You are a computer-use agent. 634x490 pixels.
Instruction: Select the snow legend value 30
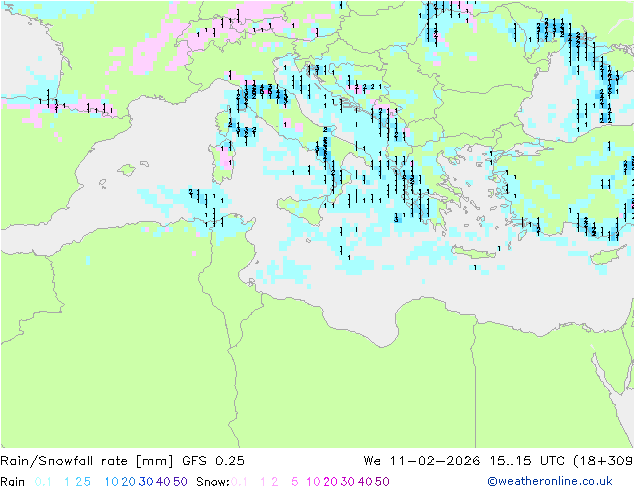pyautogui.click(x=348, y=482)
